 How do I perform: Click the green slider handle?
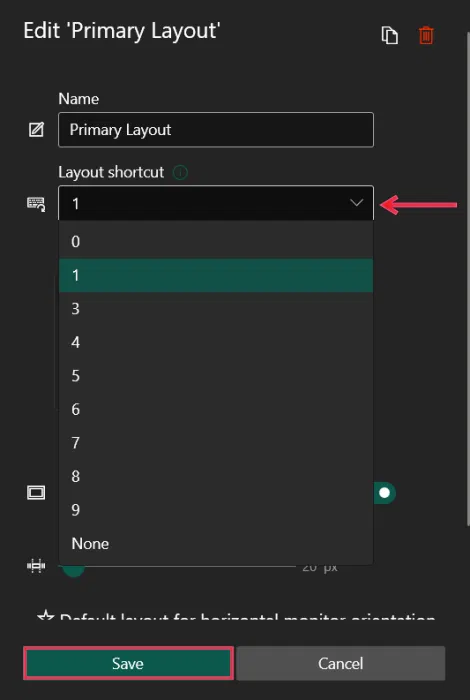click(73, 569)
